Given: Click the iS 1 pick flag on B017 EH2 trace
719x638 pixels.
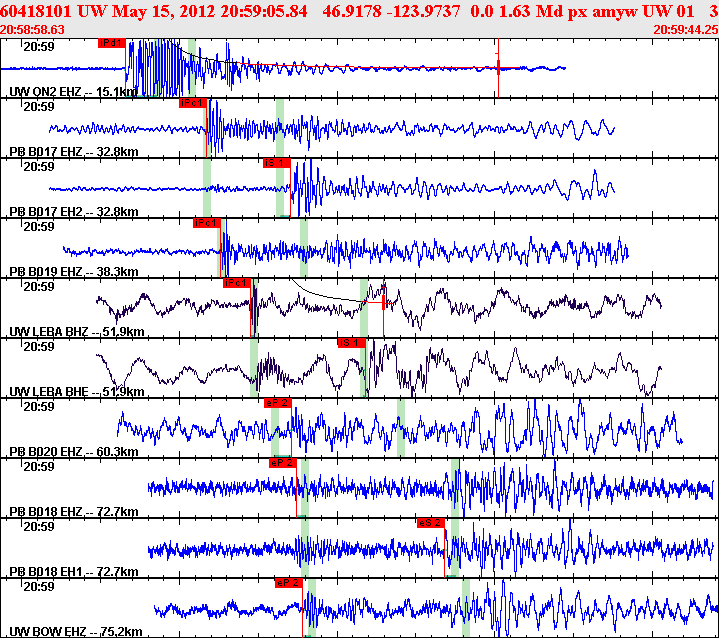Looking at the screenshot, I should point(277,163).
